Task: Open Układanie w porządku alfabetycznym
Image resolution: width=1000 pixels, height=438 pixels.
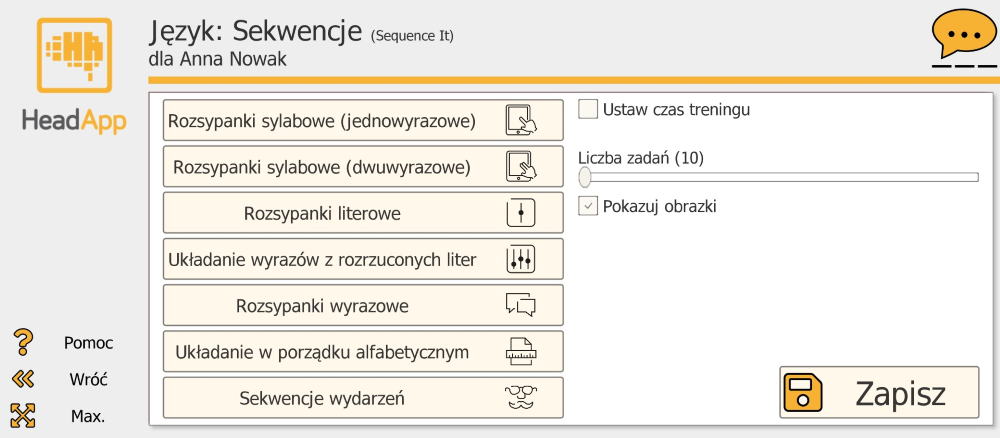Action: tap(364, 351)
